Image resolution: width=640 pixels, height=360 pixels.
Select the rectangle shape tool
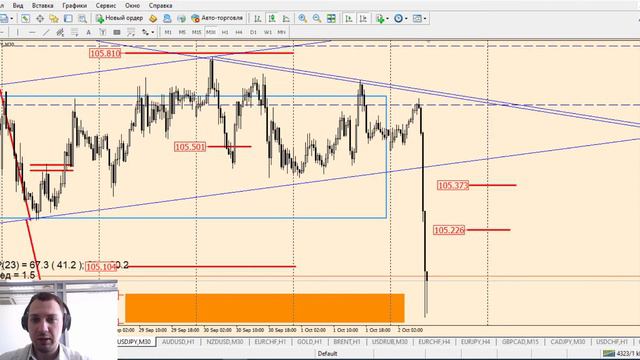click(x=117, y=32)
